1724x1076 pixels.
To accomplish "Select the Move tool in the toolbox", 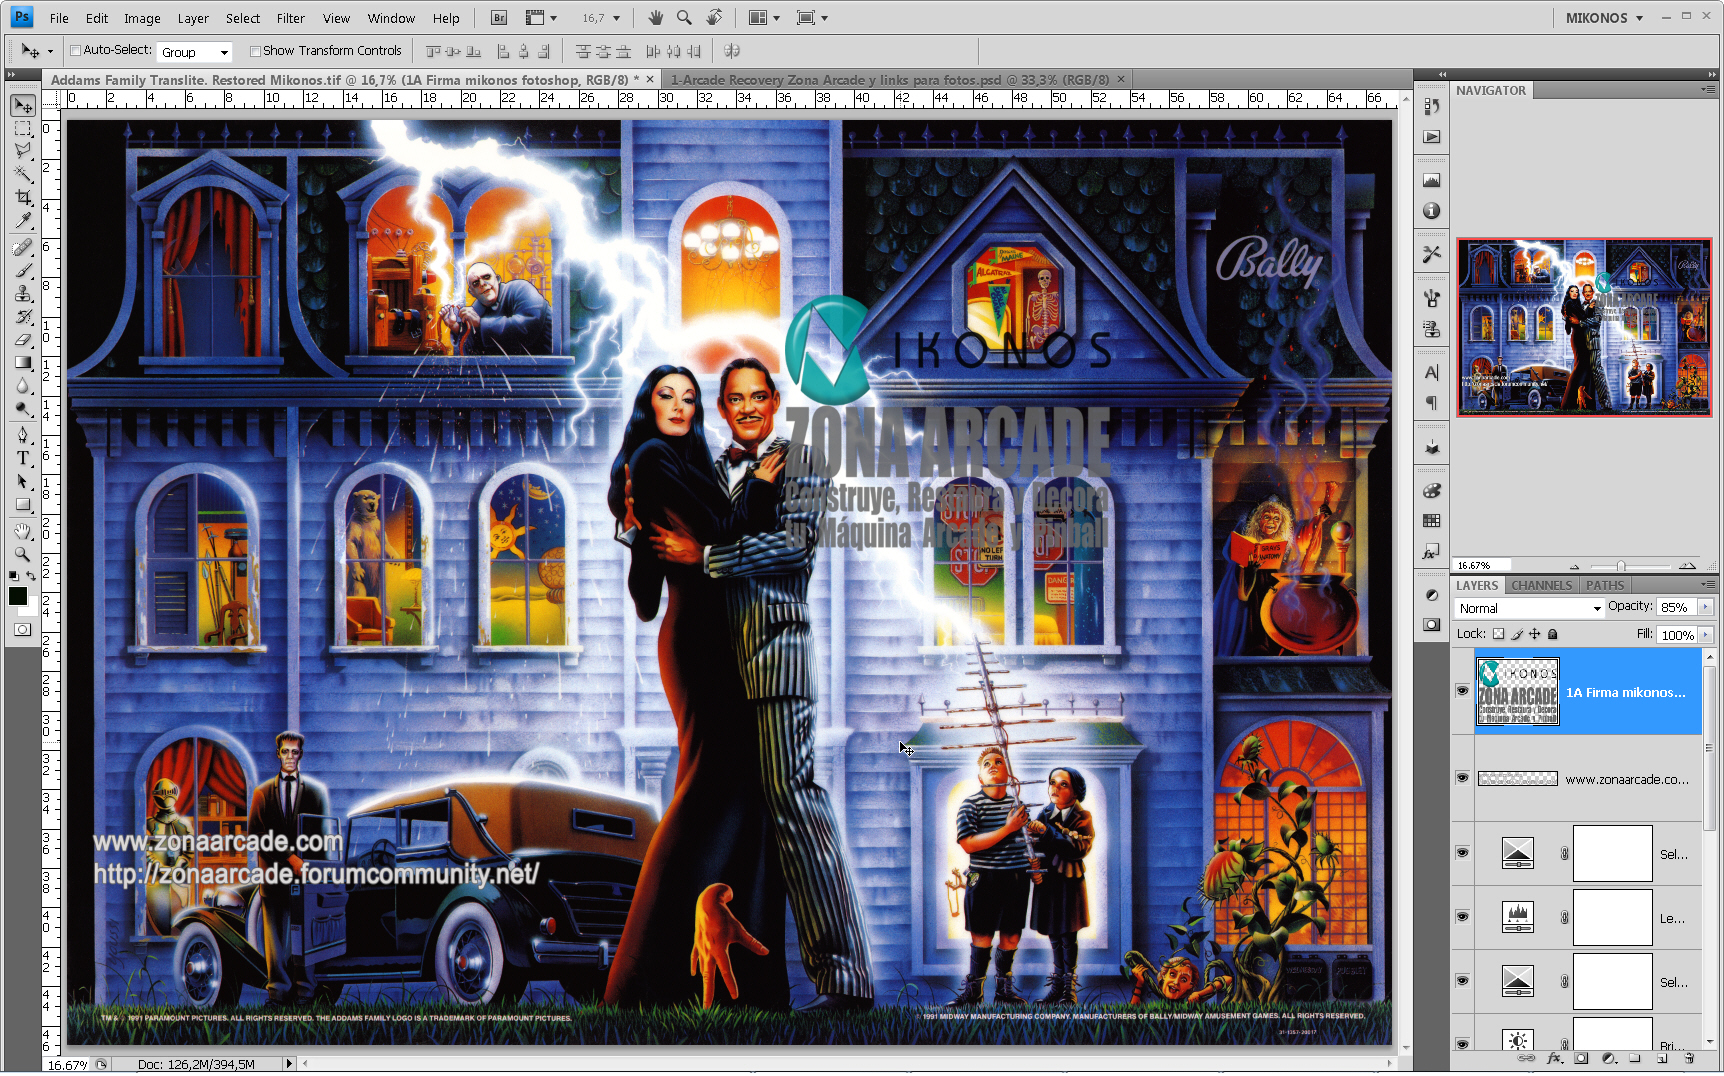I will (x=23, y=106).
